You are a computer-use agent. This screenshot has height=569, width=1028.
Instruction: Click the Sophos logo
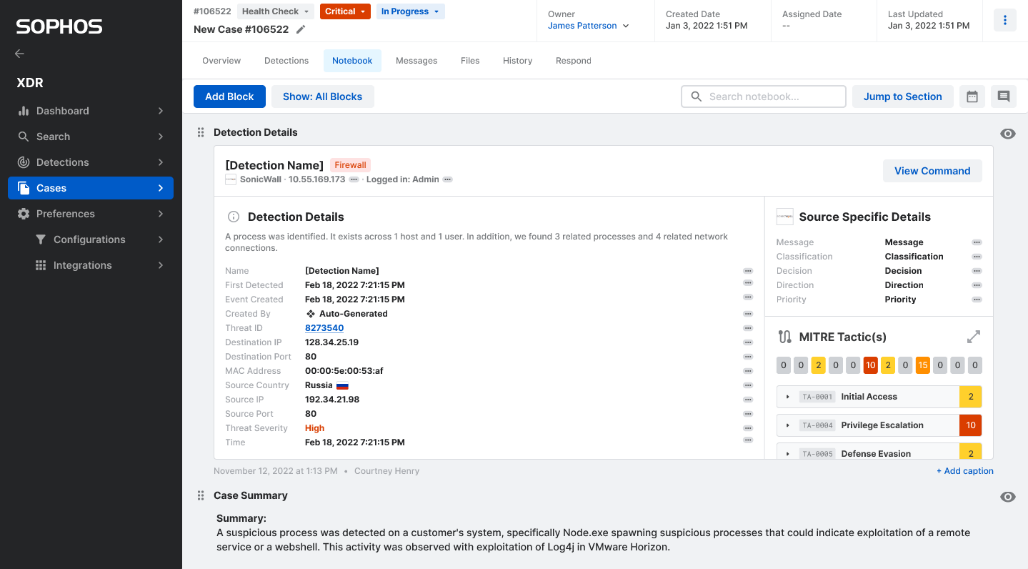[x=59, y=27]
